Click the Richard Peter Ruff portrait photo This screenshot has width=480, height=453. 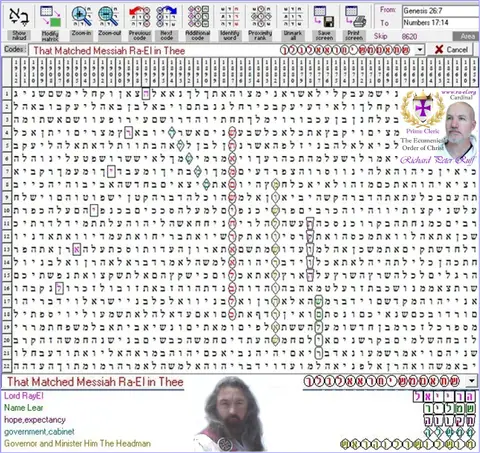pos(461,130)
